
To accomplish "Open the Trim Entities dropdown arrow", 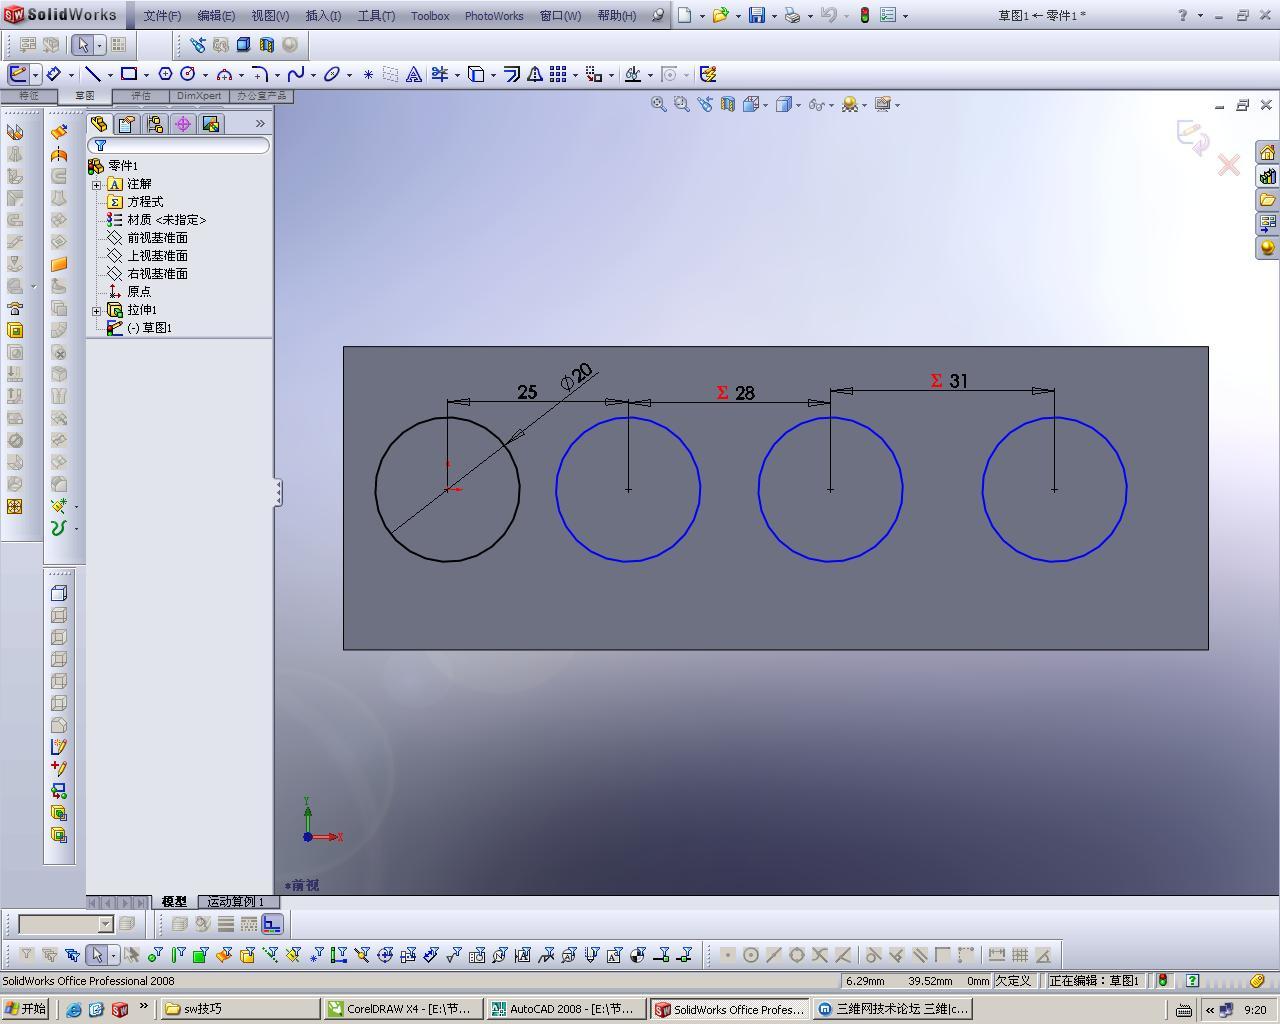I will [457, 75].
